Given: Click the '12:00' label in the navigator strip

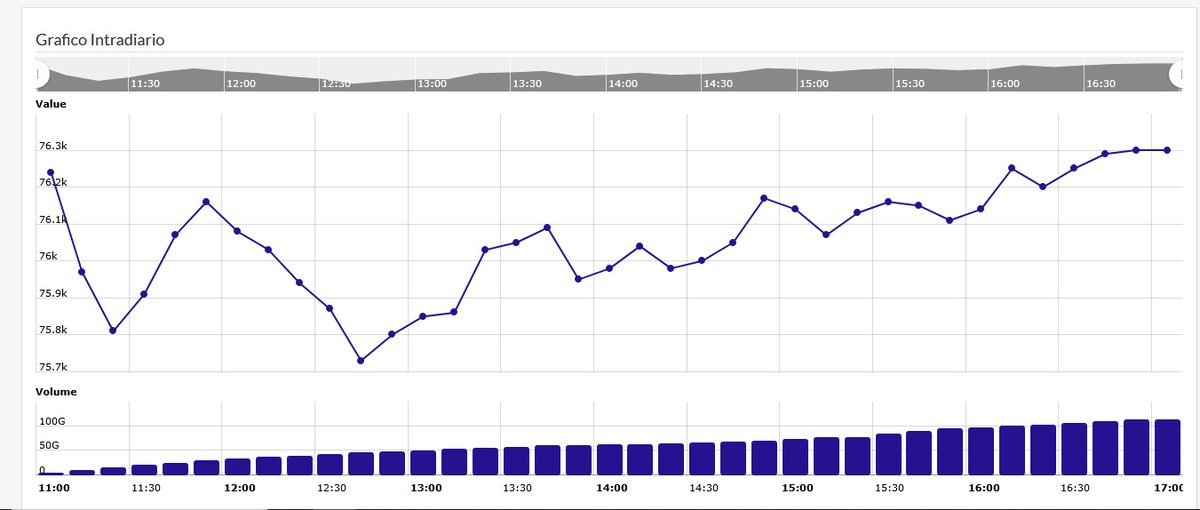Looking at the screenshot, I should point(241,84).
